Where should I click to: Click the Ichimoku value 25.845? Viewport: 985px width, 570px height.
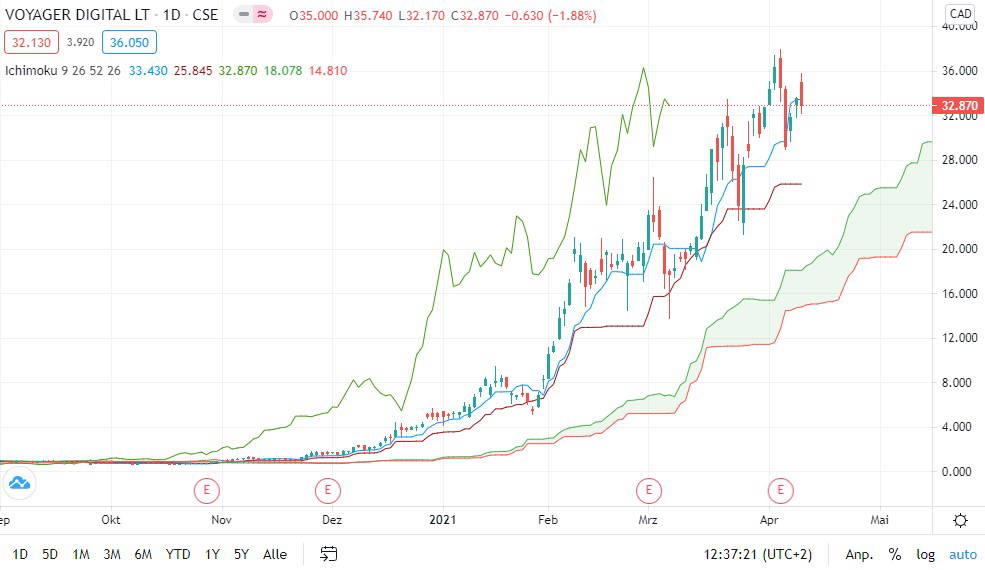pos(193,70)
